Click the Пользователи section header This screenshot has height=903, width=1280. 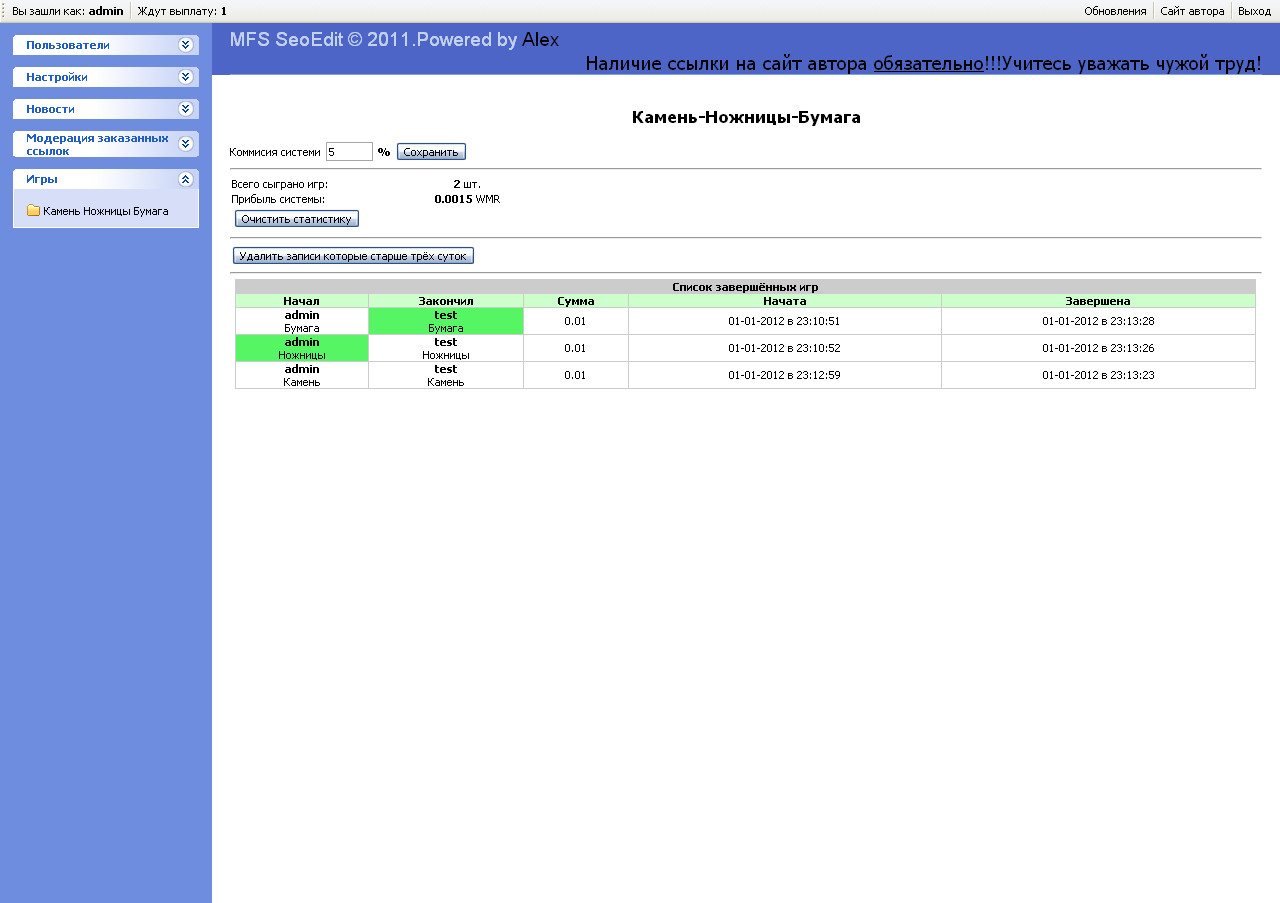(x=68, y=45)
